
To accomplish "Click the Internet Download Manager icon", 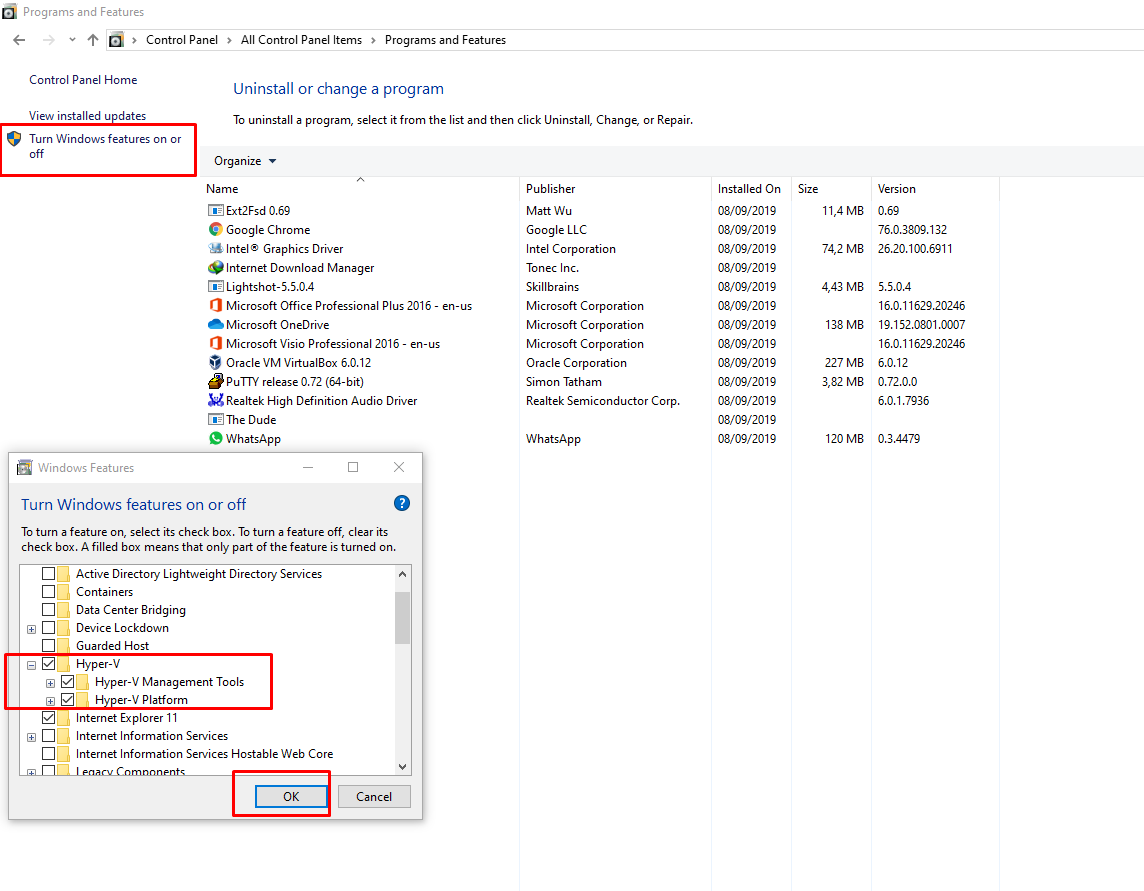I will (215, 267).
